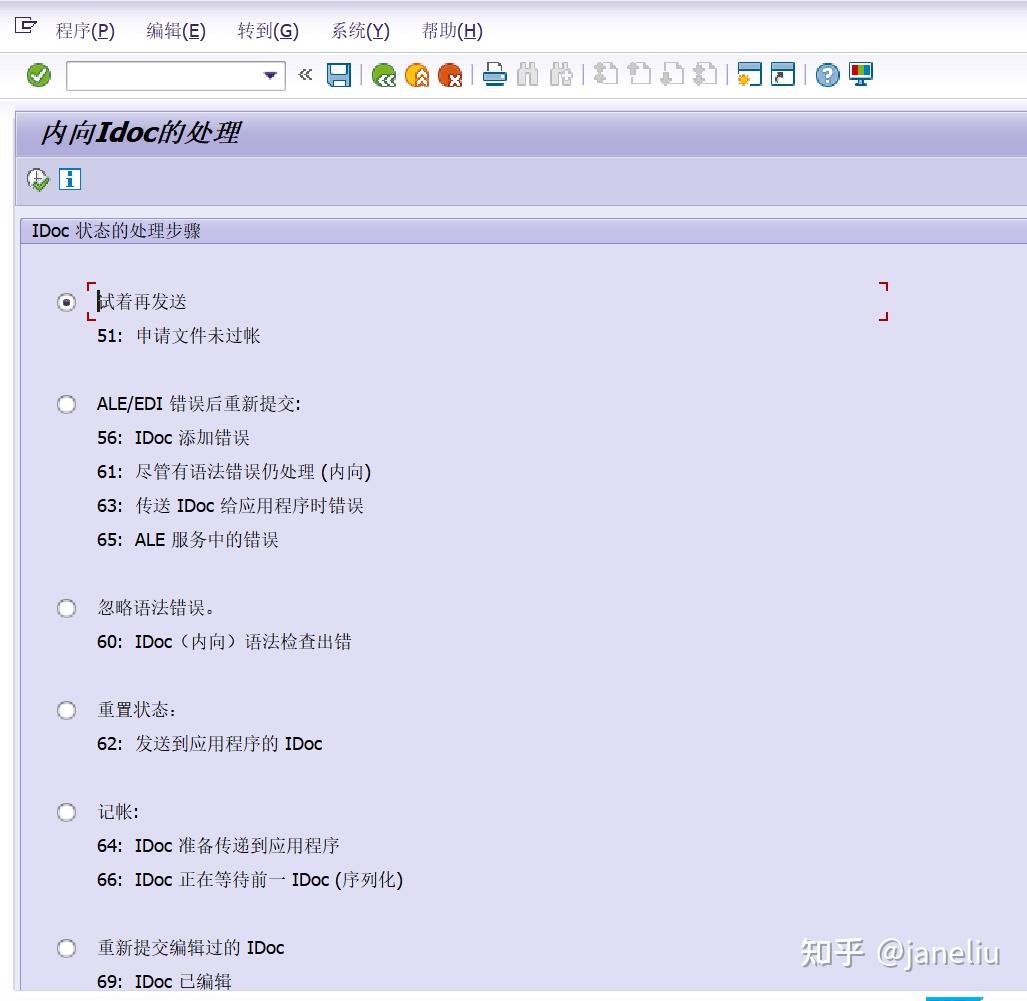Select the 试着再发送 radio button
1027x1001 pixels.
66,302
